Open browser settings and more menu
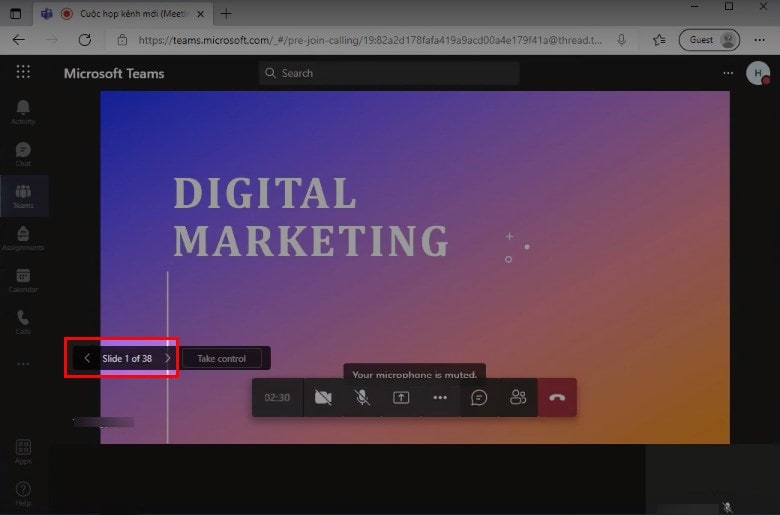Screen dimensions: 780x515 point(759,40)
